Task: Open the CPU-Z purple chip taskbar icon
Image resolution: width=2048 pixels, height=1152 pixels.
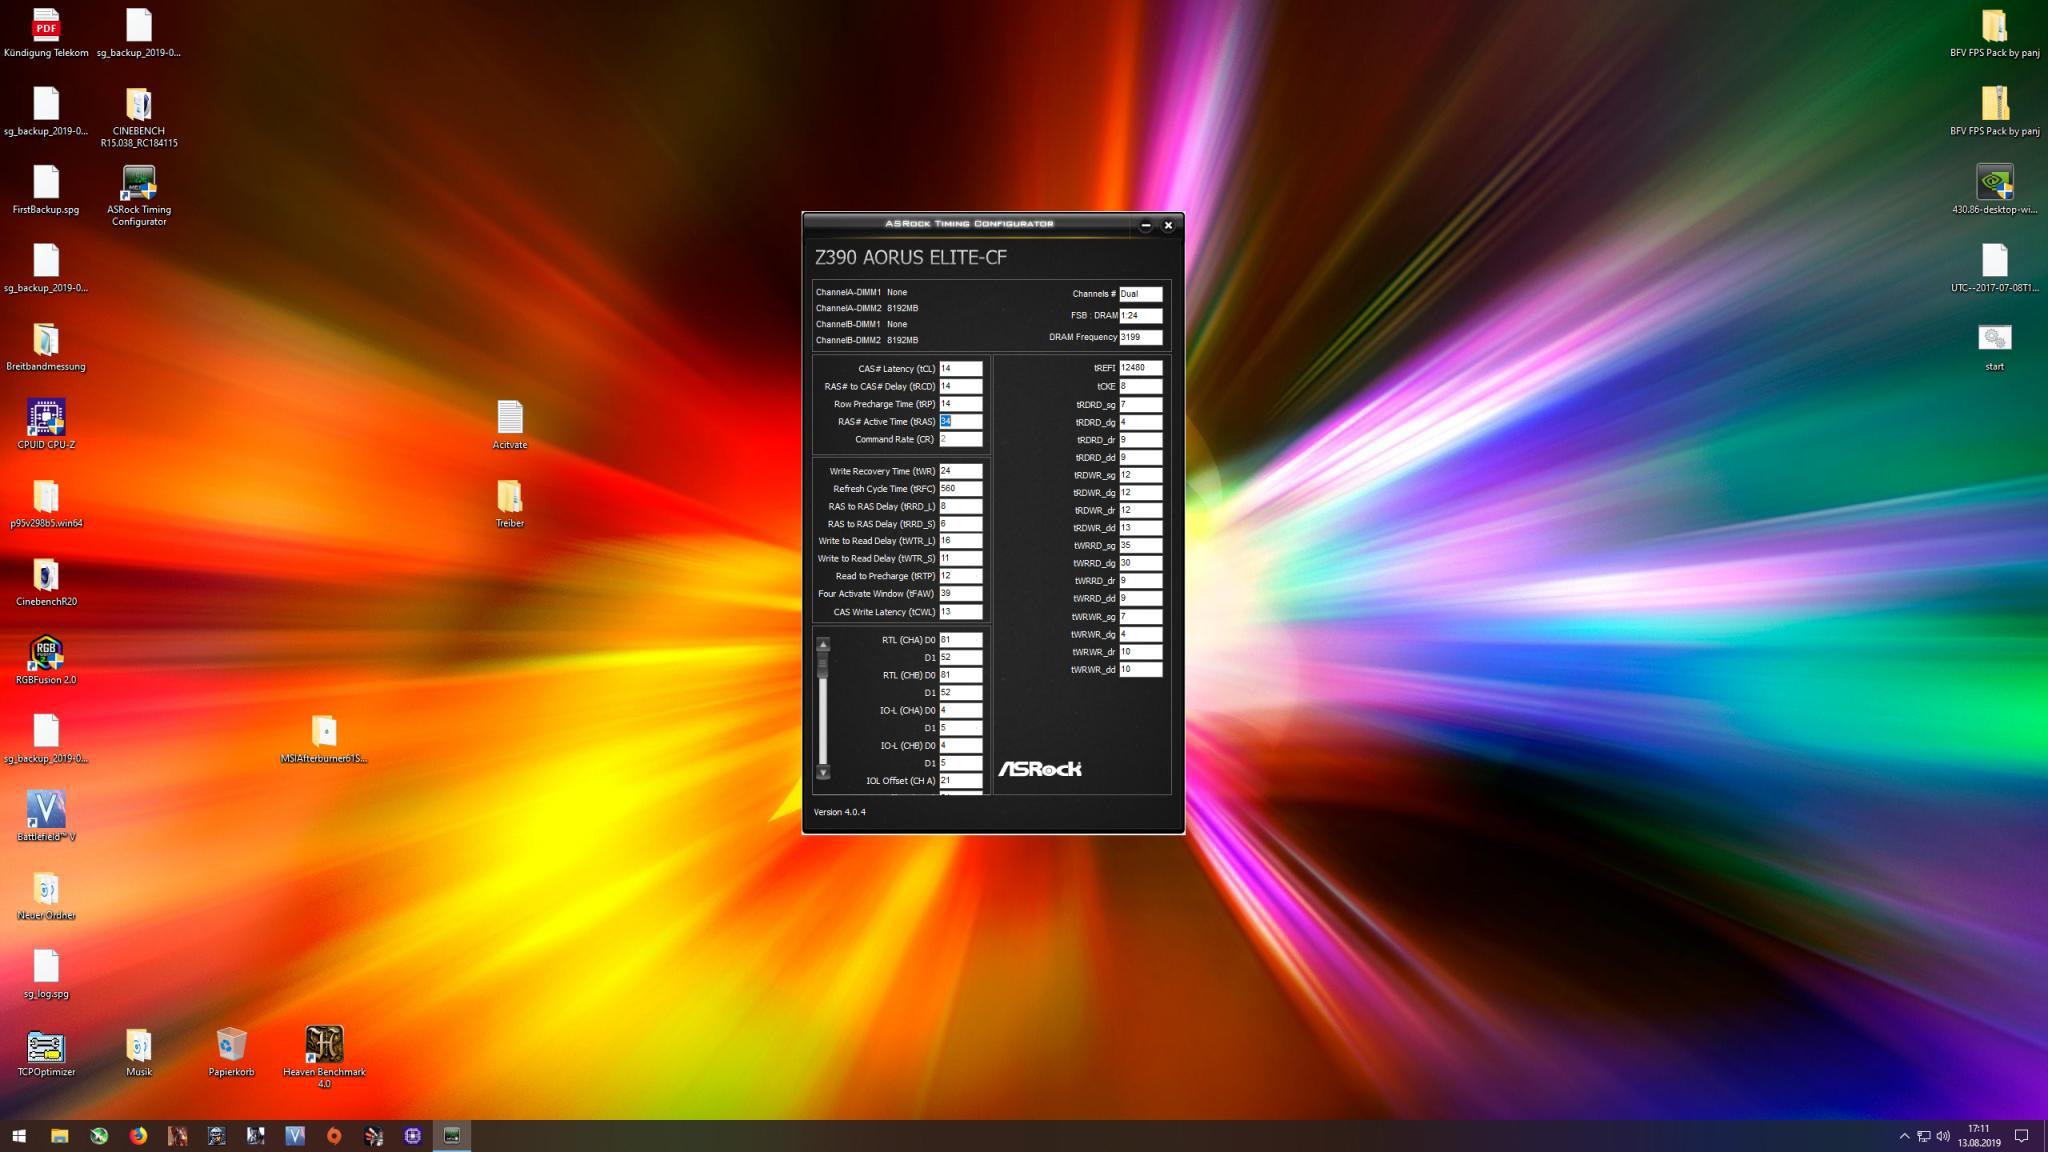Action: (413, 1136)
